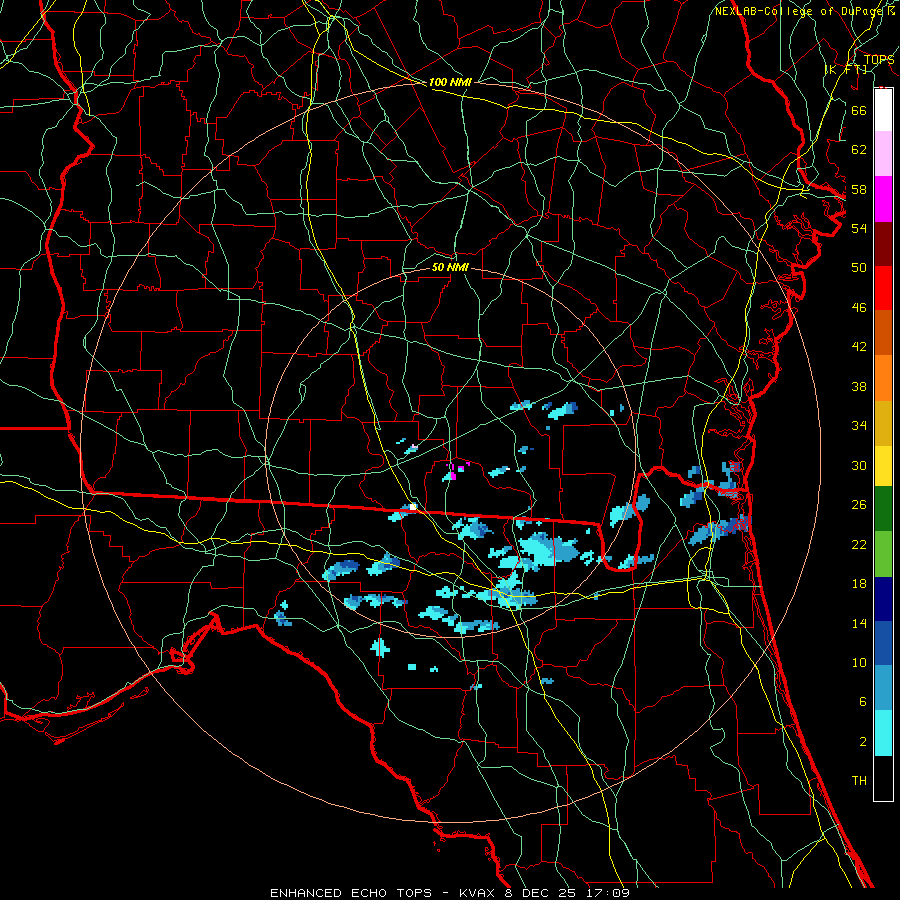Screen dimensions: 900x900
Task: Select the bright red legend swatch
Action: tap(883, 288)
